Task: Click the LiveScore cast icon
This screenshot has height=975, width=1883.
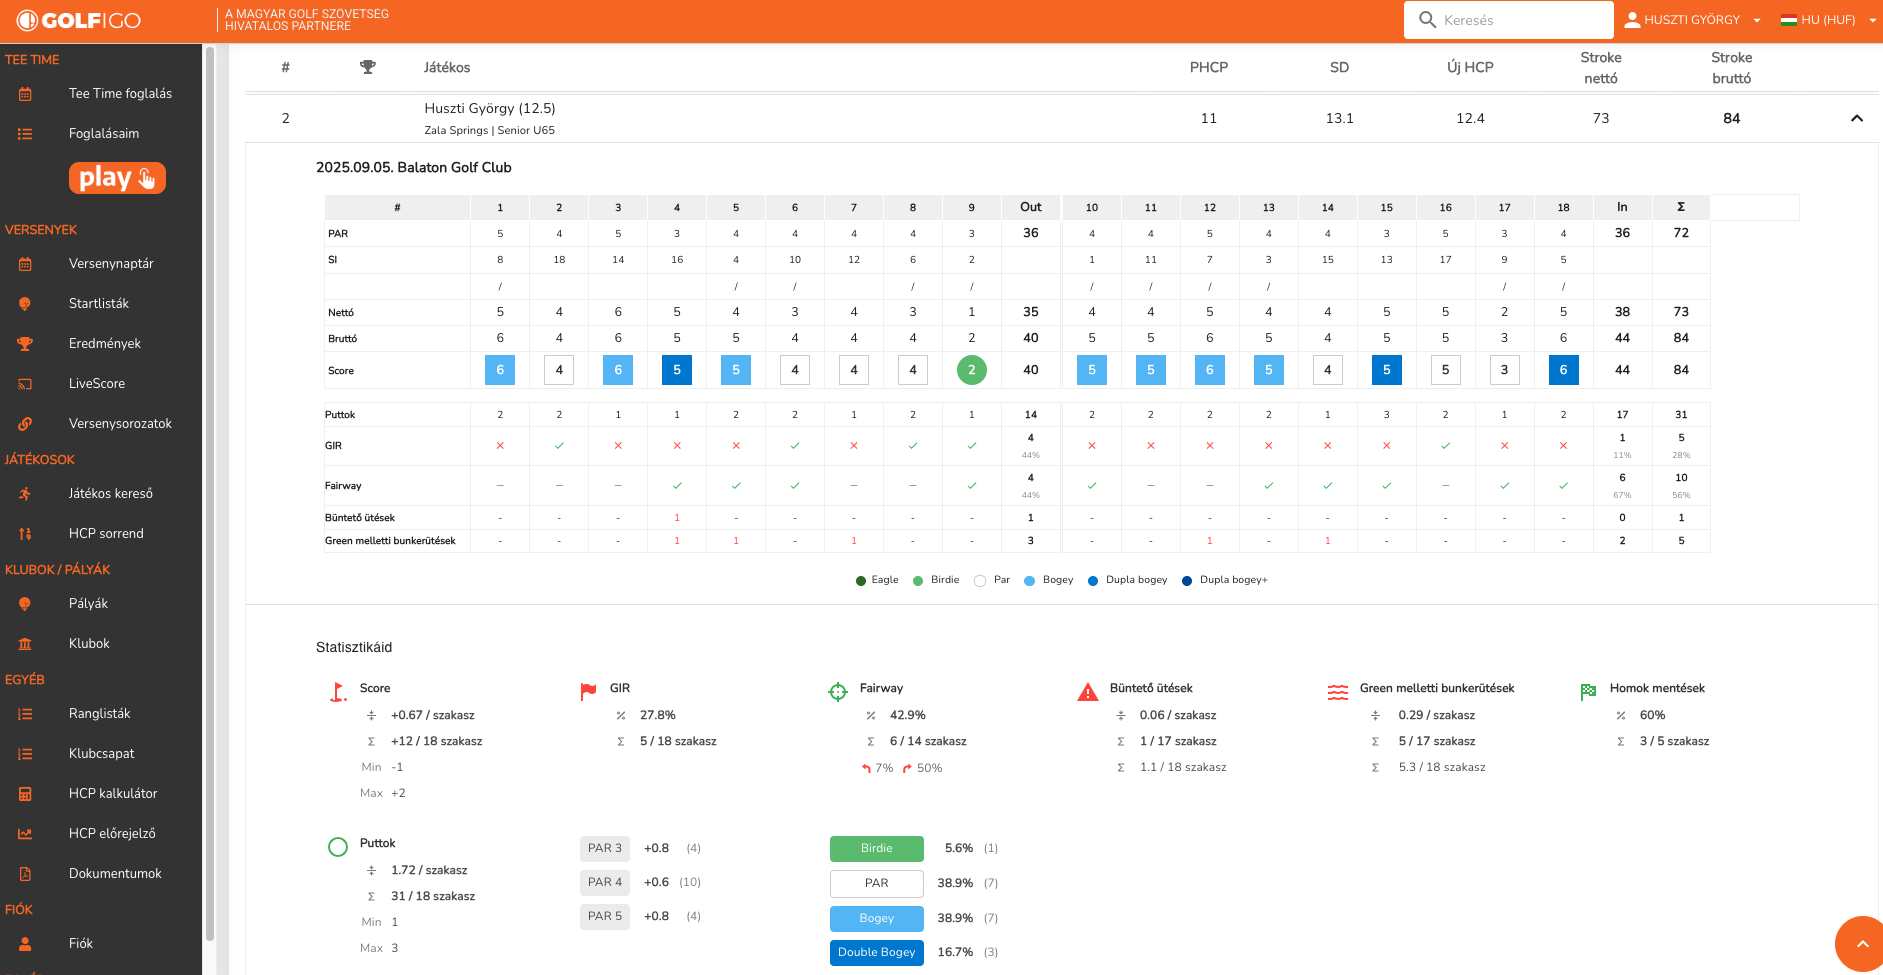Action: point(25,384)
